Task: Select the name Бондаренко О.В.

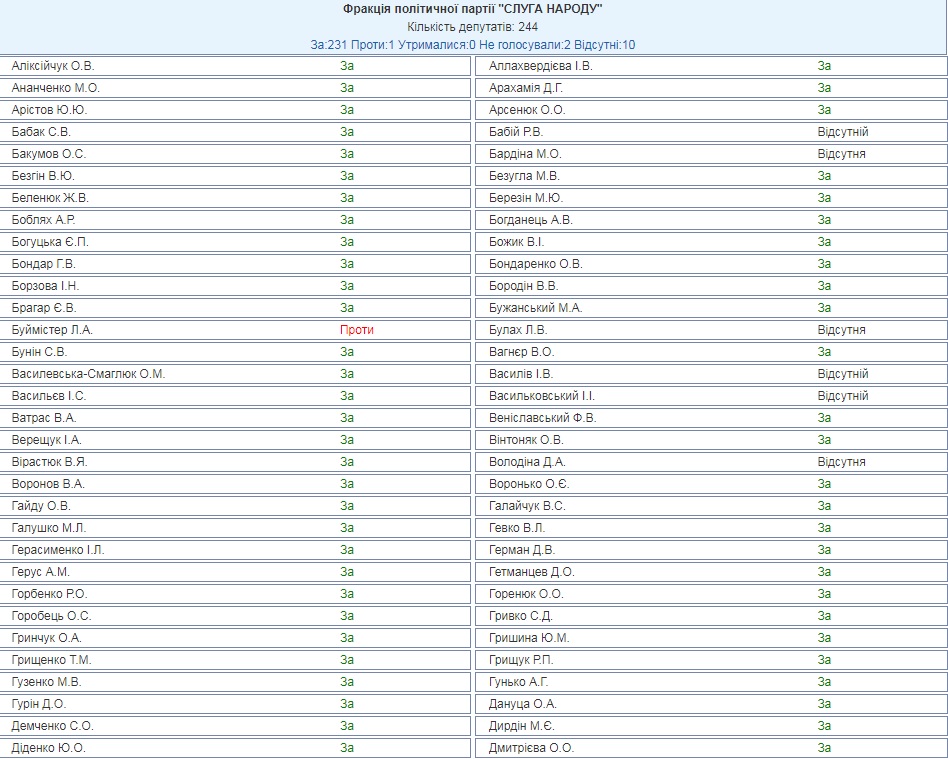Action: [x=535, y=264]
